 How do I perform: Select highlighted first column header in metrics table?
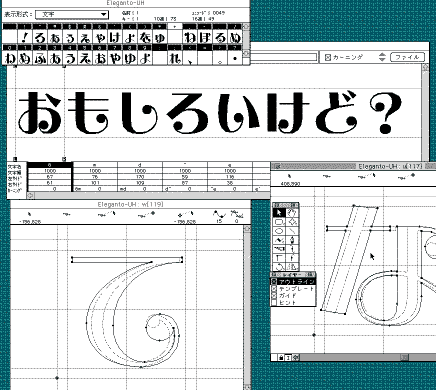coord(50,165)
